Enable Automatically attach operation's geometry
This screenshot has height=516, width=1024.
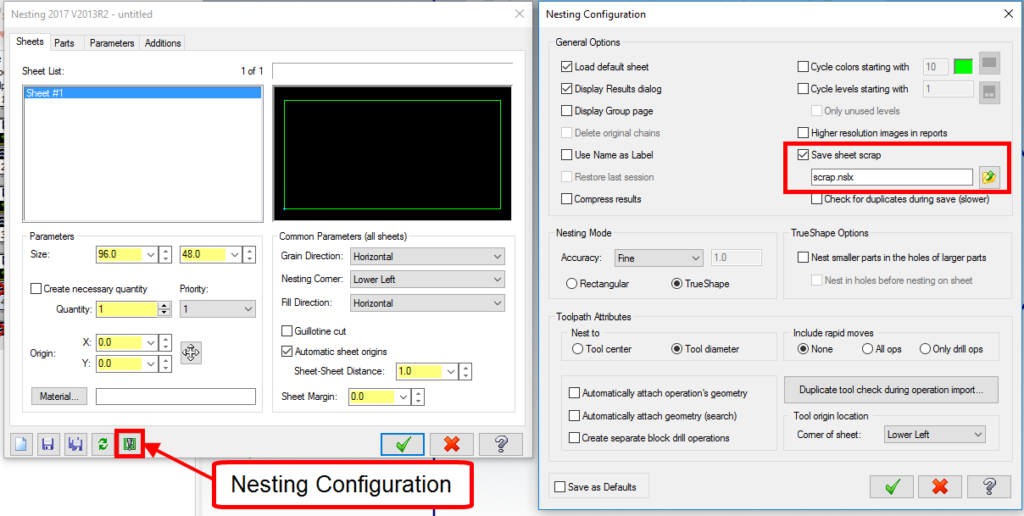(x=574, y=393)
